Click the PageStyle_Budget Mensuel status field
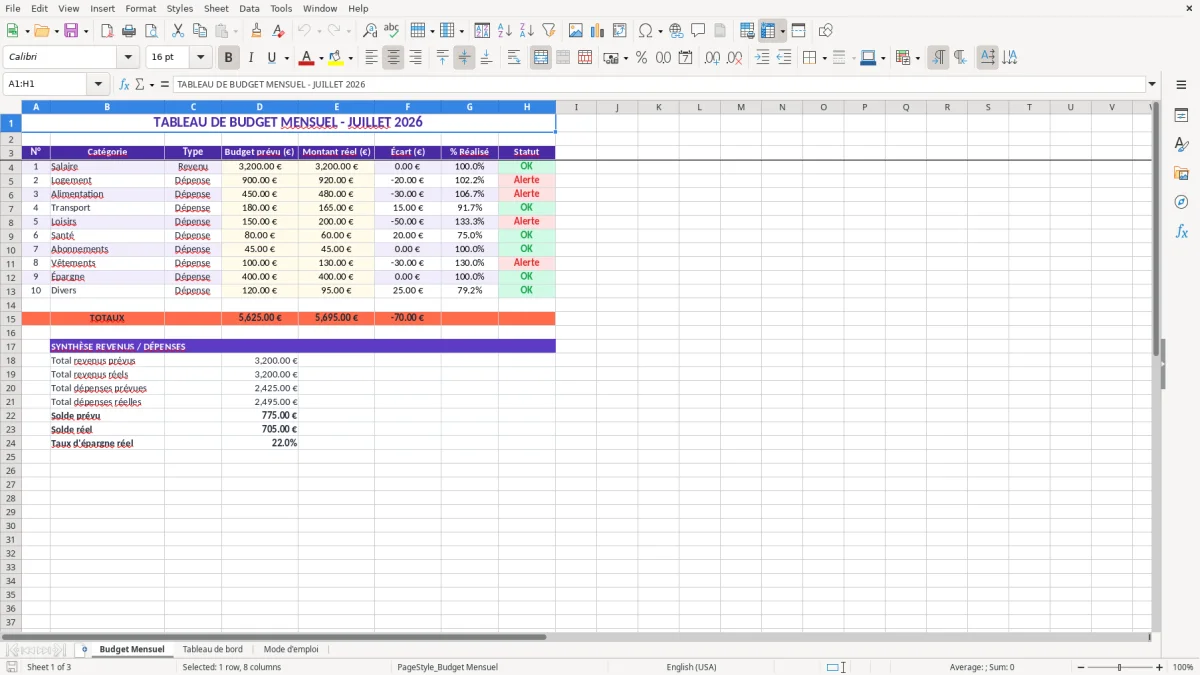The image size is (1200, 675). pos(447,667)
